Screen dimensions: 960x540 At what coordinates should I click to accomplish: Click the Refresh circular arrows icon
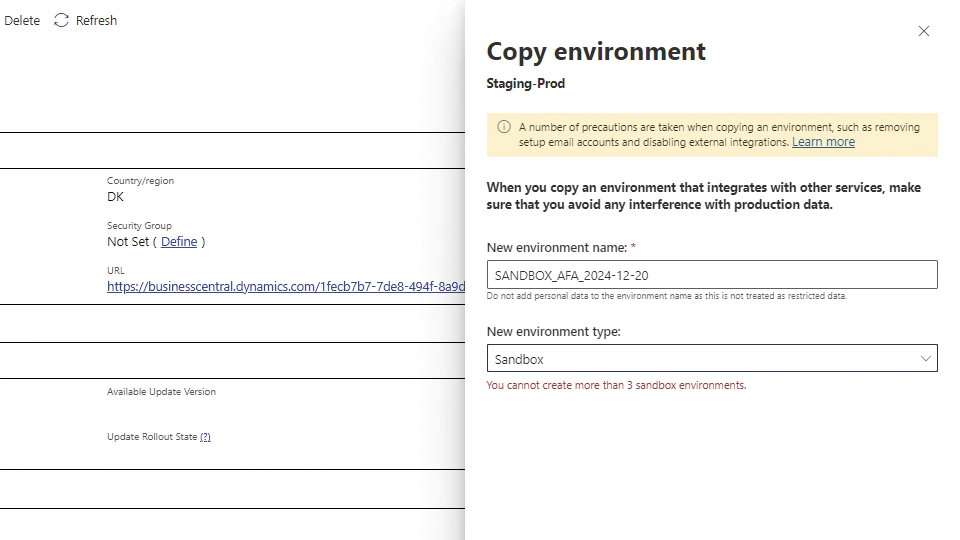point(61,20)
